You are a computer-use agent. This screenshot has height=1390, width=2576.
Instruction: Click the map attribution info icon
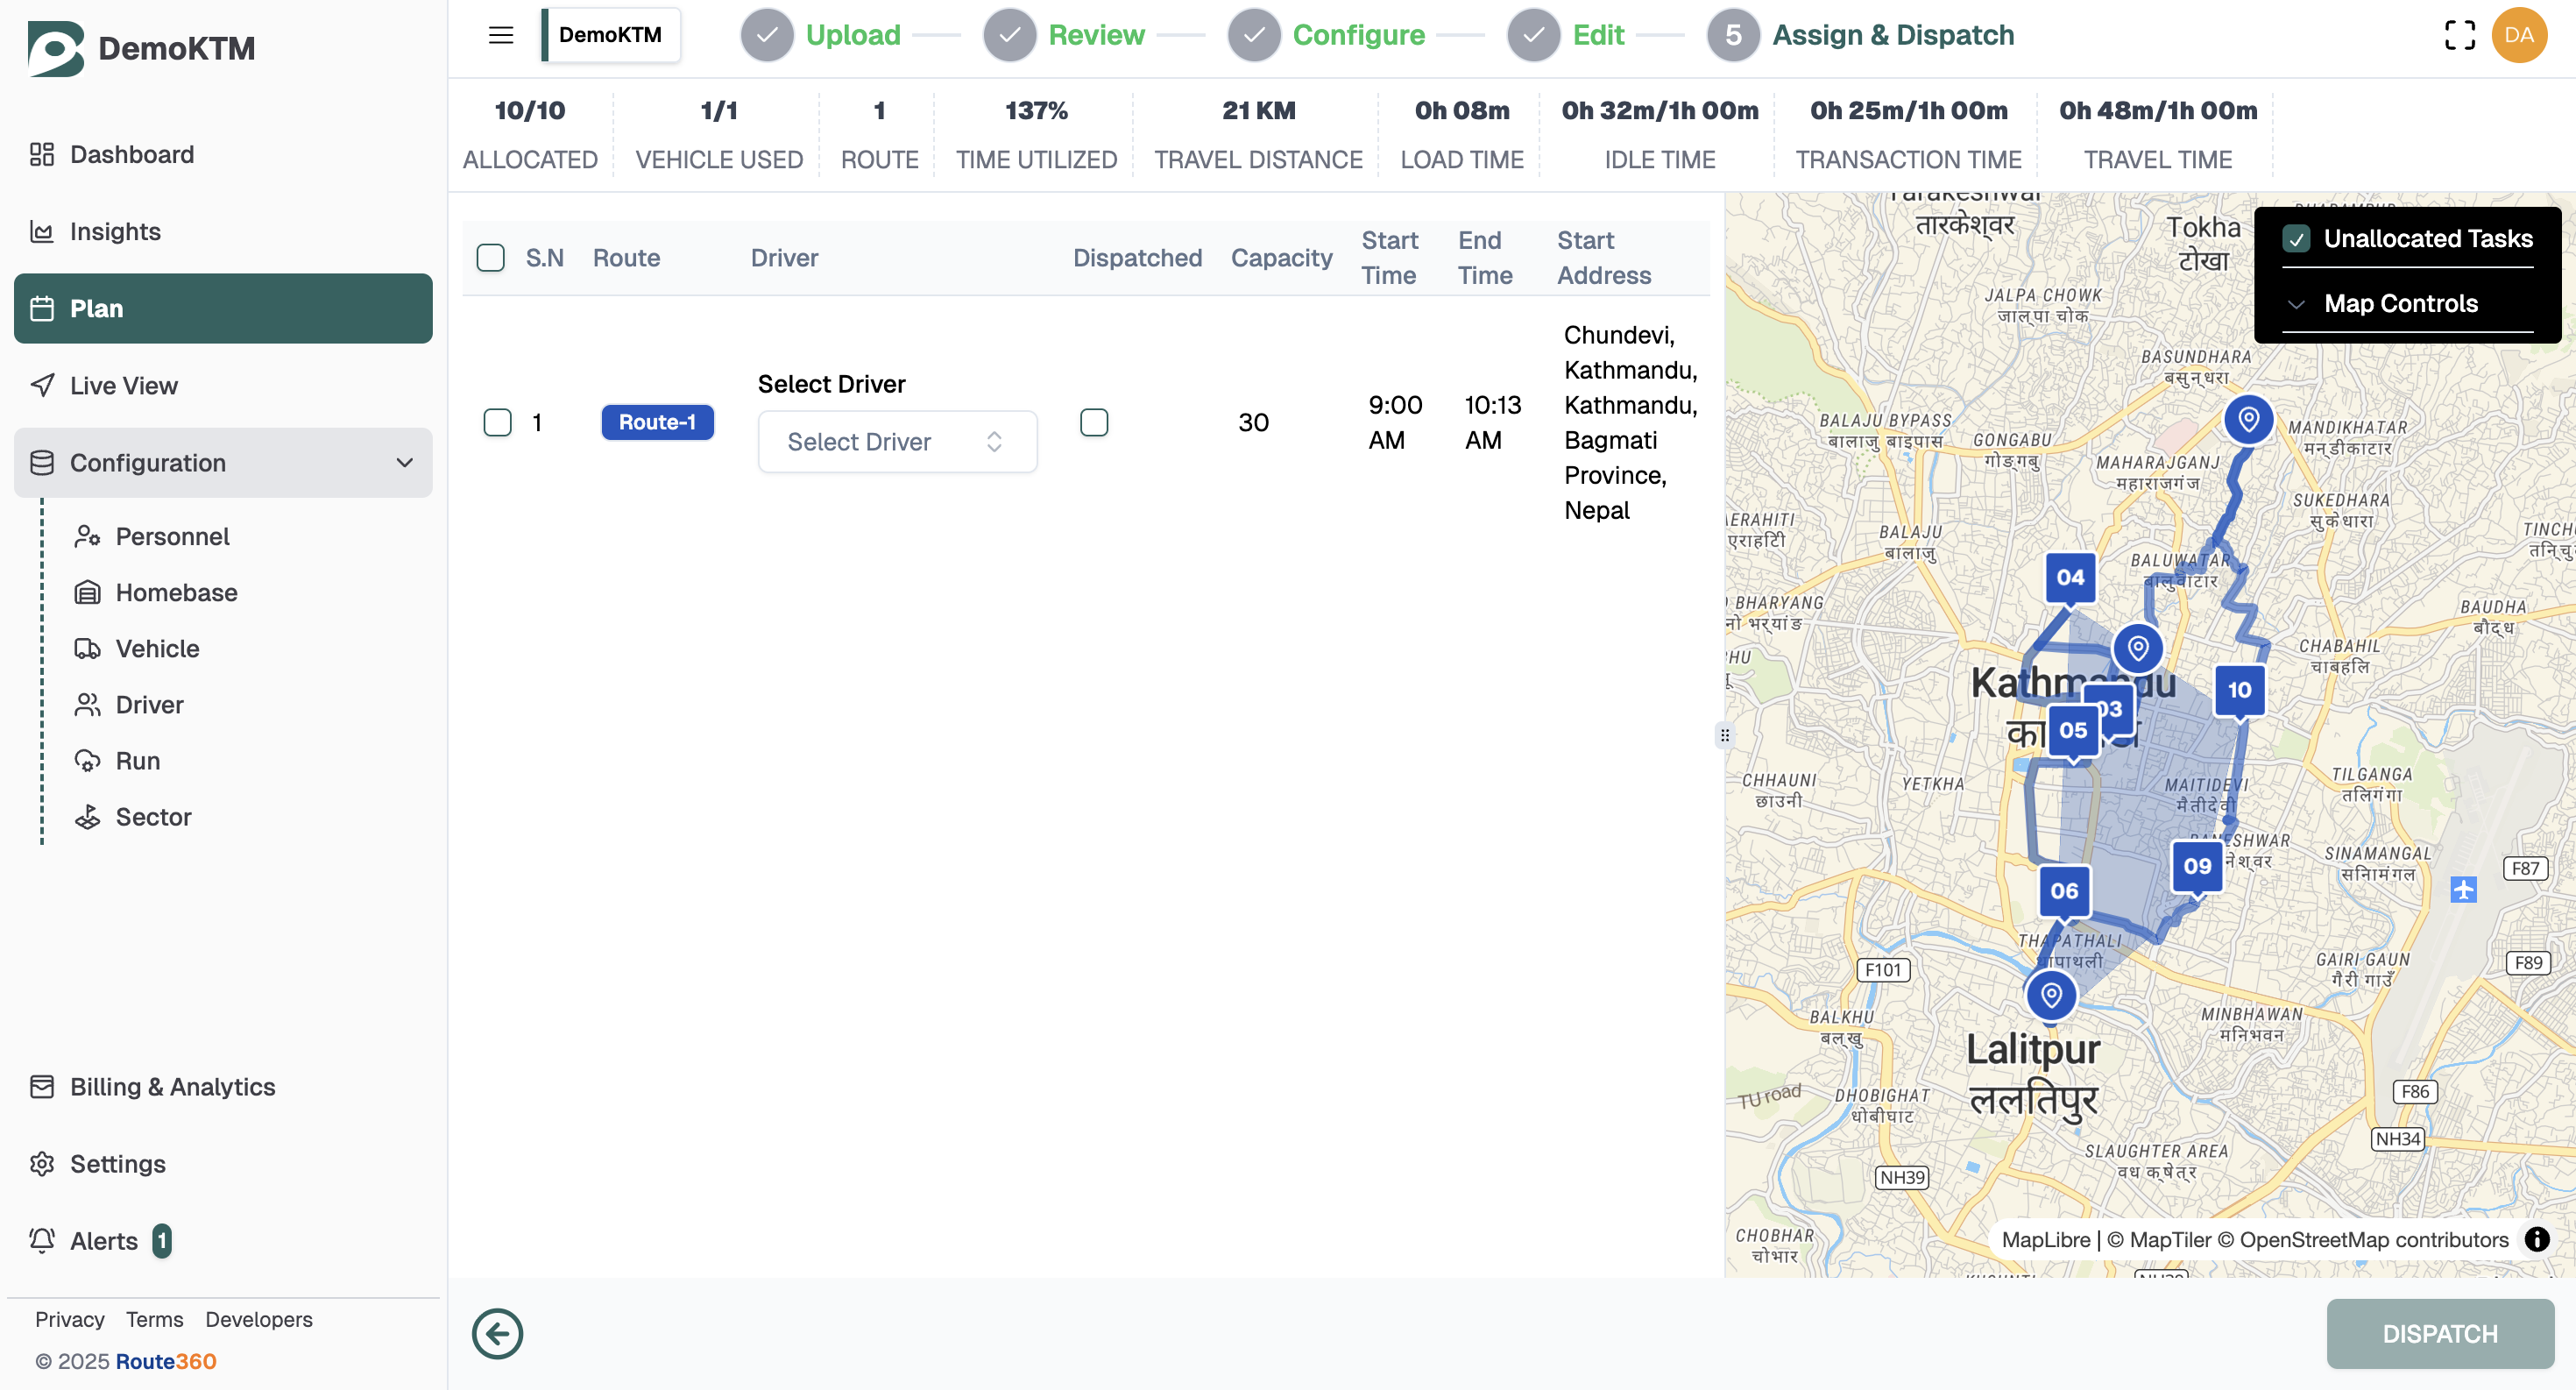[2537, 1239]
